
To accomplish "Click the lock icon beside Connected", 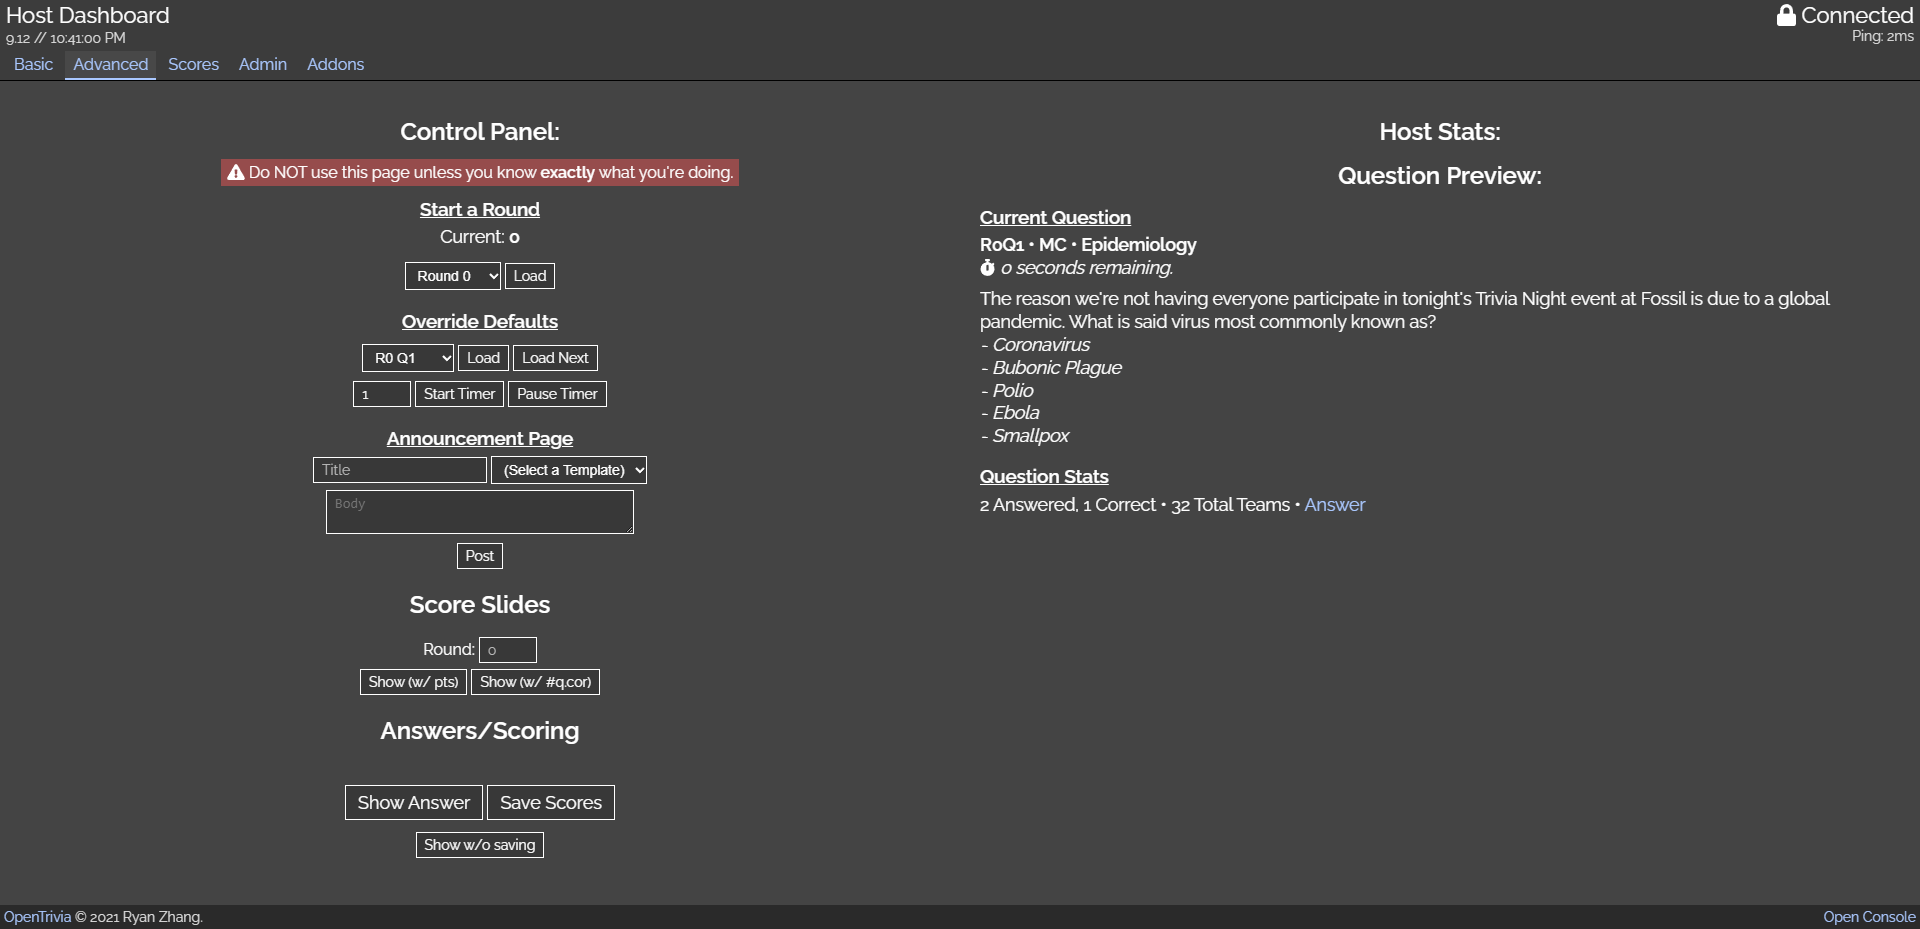I will pyautogui.click(x=1785, y=15).
